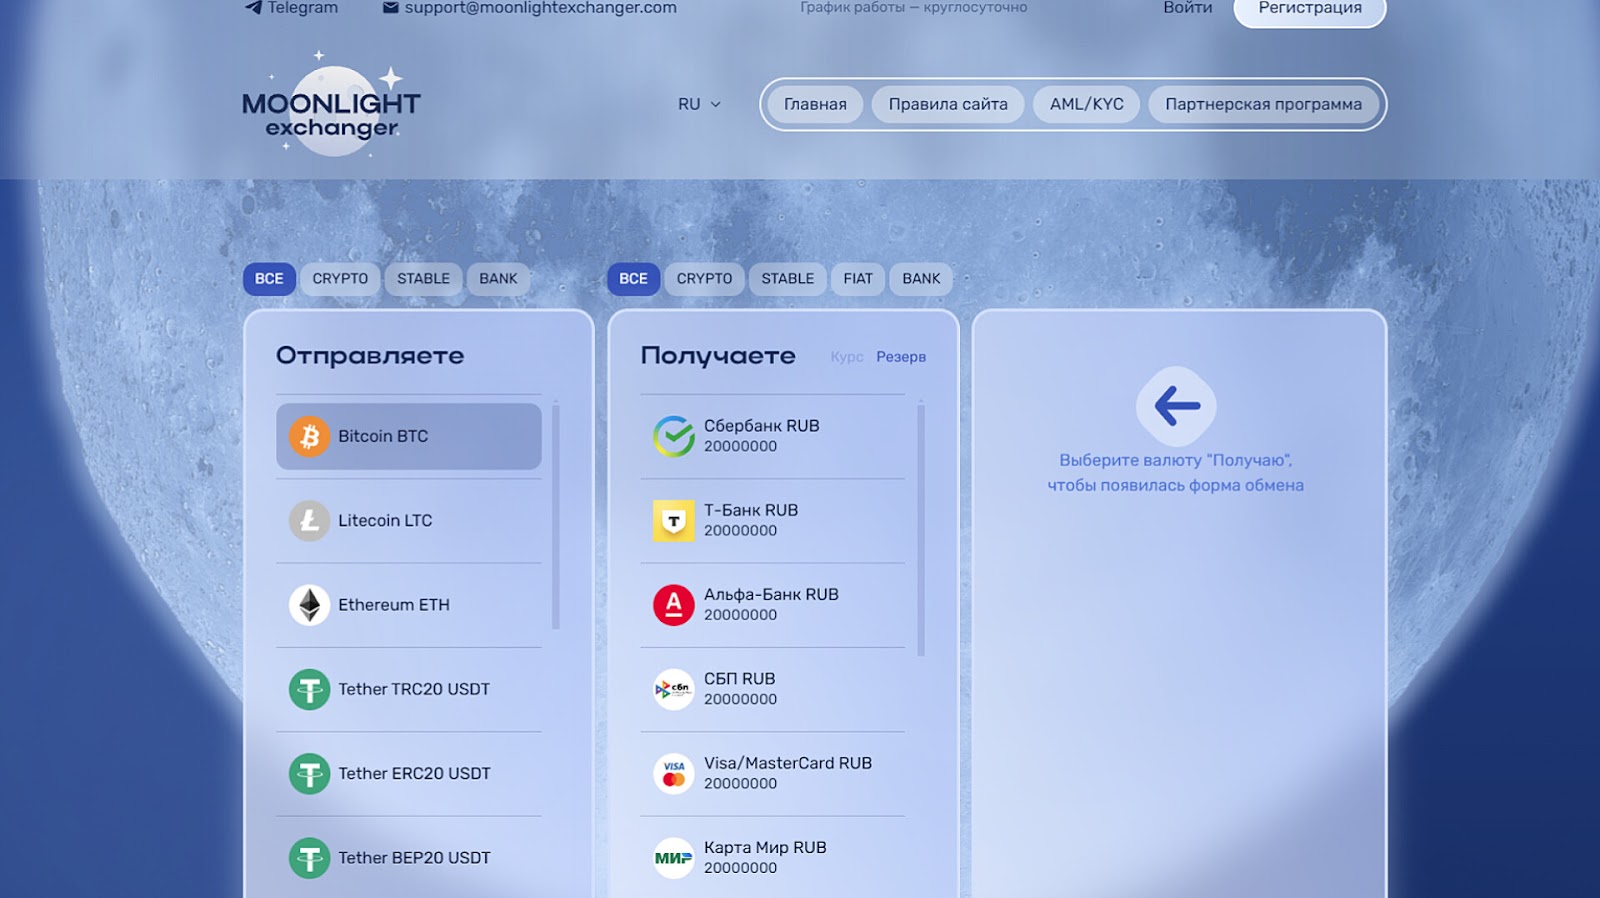Select BANK filter above Получаете
This screenshot has height=898, width=1600.
(921, 278)
